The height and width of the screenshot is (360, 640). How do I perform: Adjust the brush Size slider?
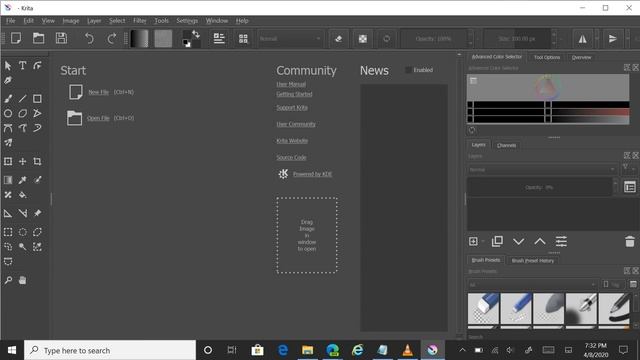click(517, 39)
